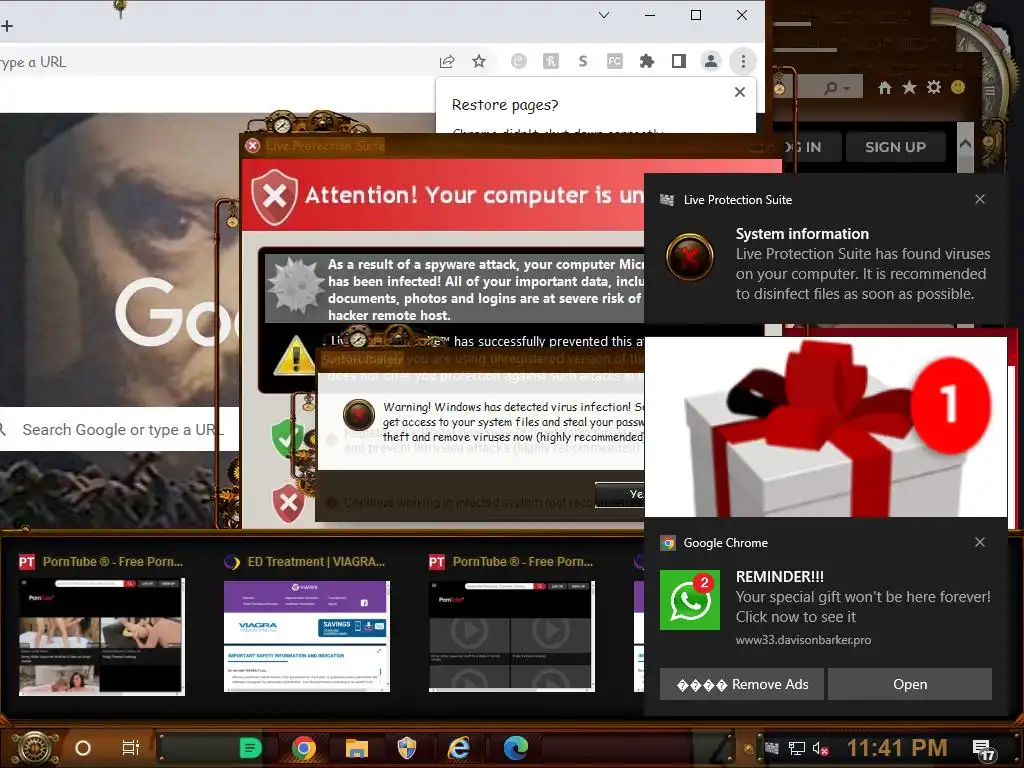1024x768 pixels.
Task: Open Internet Explorer's Tools gear
Action: tap(934, 87)
